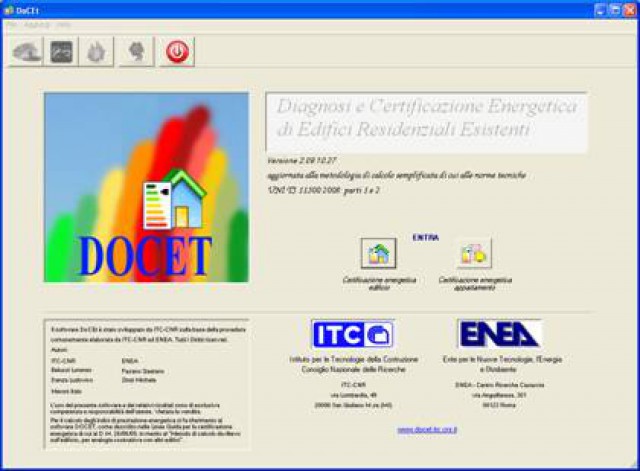Click the DOCET splash logo image
Image resolution: width=640 pixels, height=471 pixels.
pos(147,187)
